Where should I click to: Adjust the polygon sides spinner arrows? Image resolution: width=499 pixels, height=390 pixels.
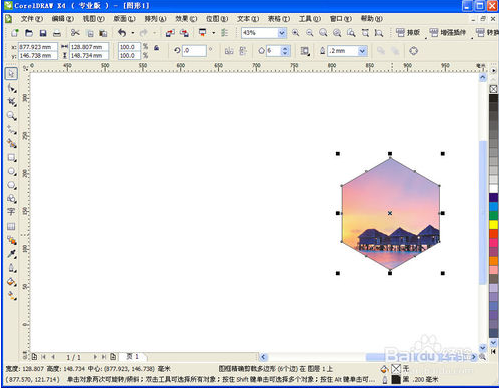[285, 51]
